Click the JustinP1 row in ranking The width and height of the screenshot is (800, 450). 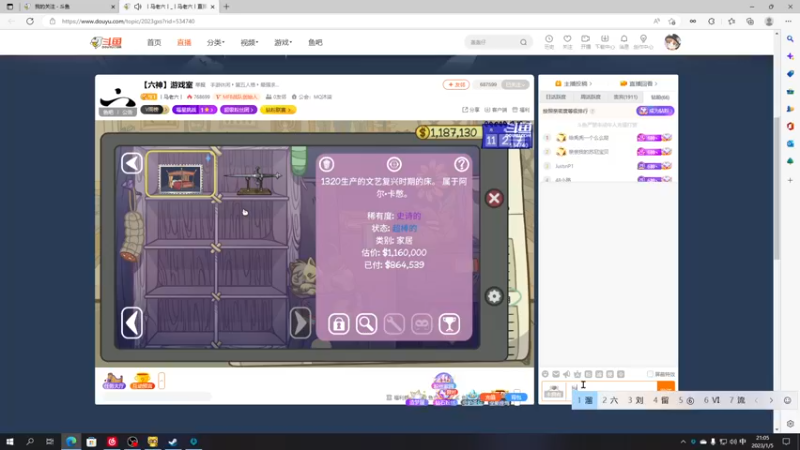(x=607, y=166)
